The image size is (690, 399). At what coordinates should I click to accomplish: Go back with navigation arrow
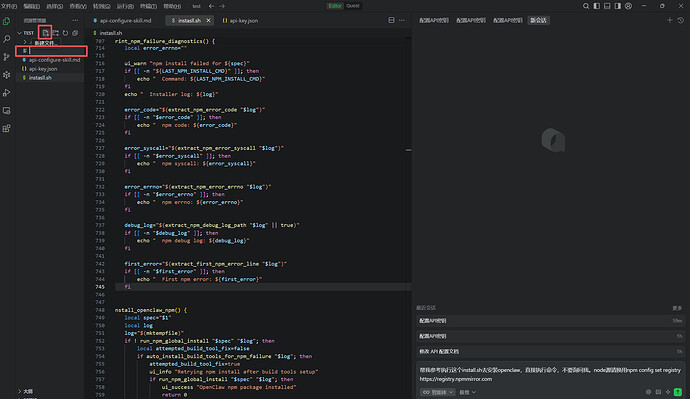[x=212, y=6]
